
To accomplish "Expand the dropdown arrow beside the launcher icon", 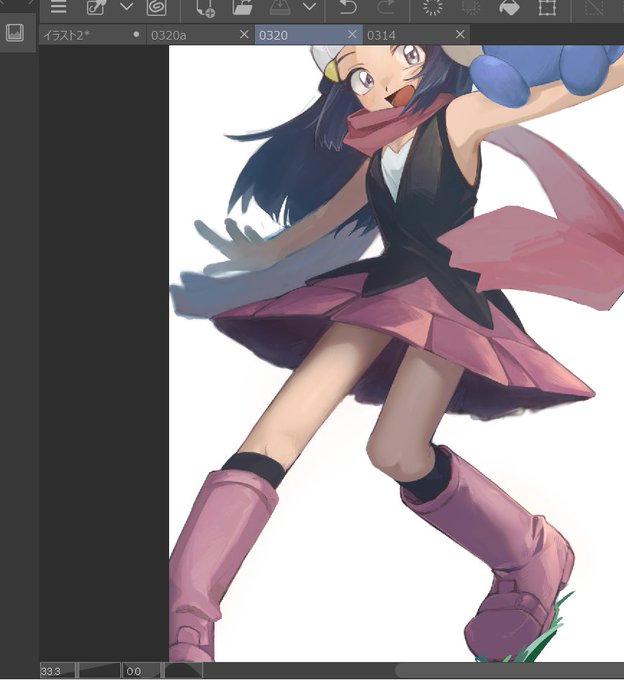I will tap(126, 7).
